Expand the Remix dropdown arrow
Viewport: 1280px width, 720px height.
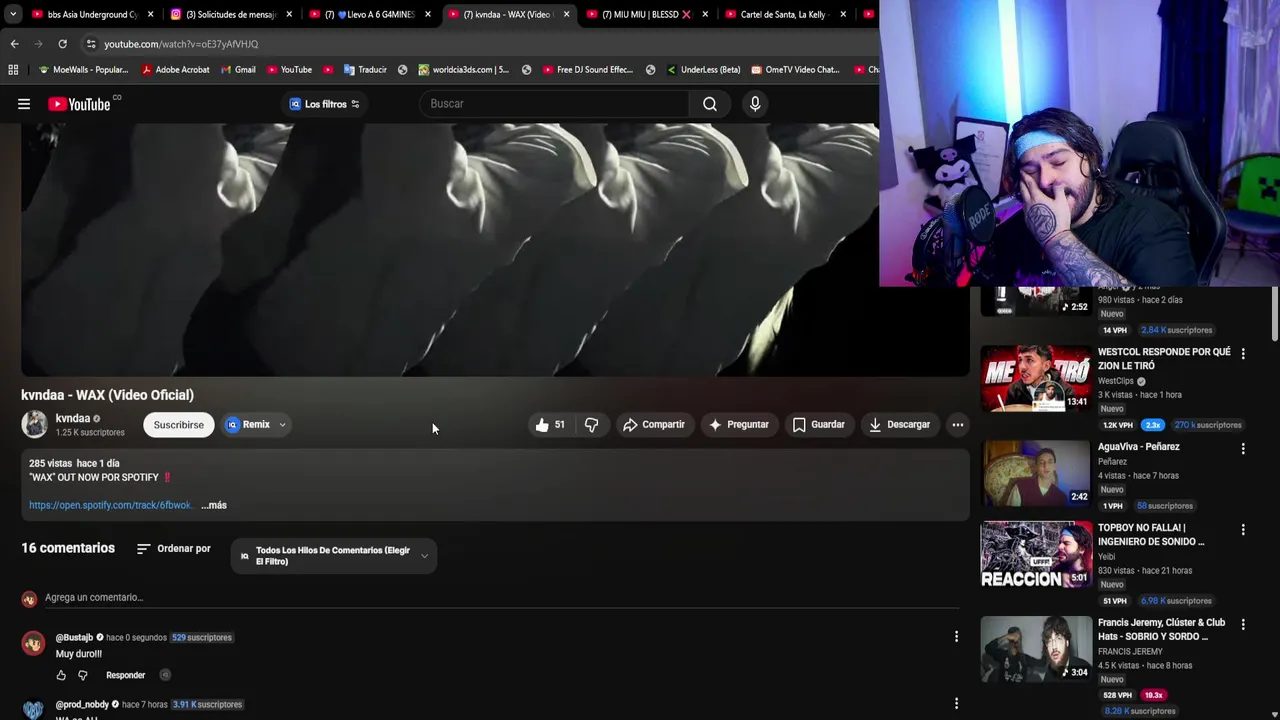point(282,425)
